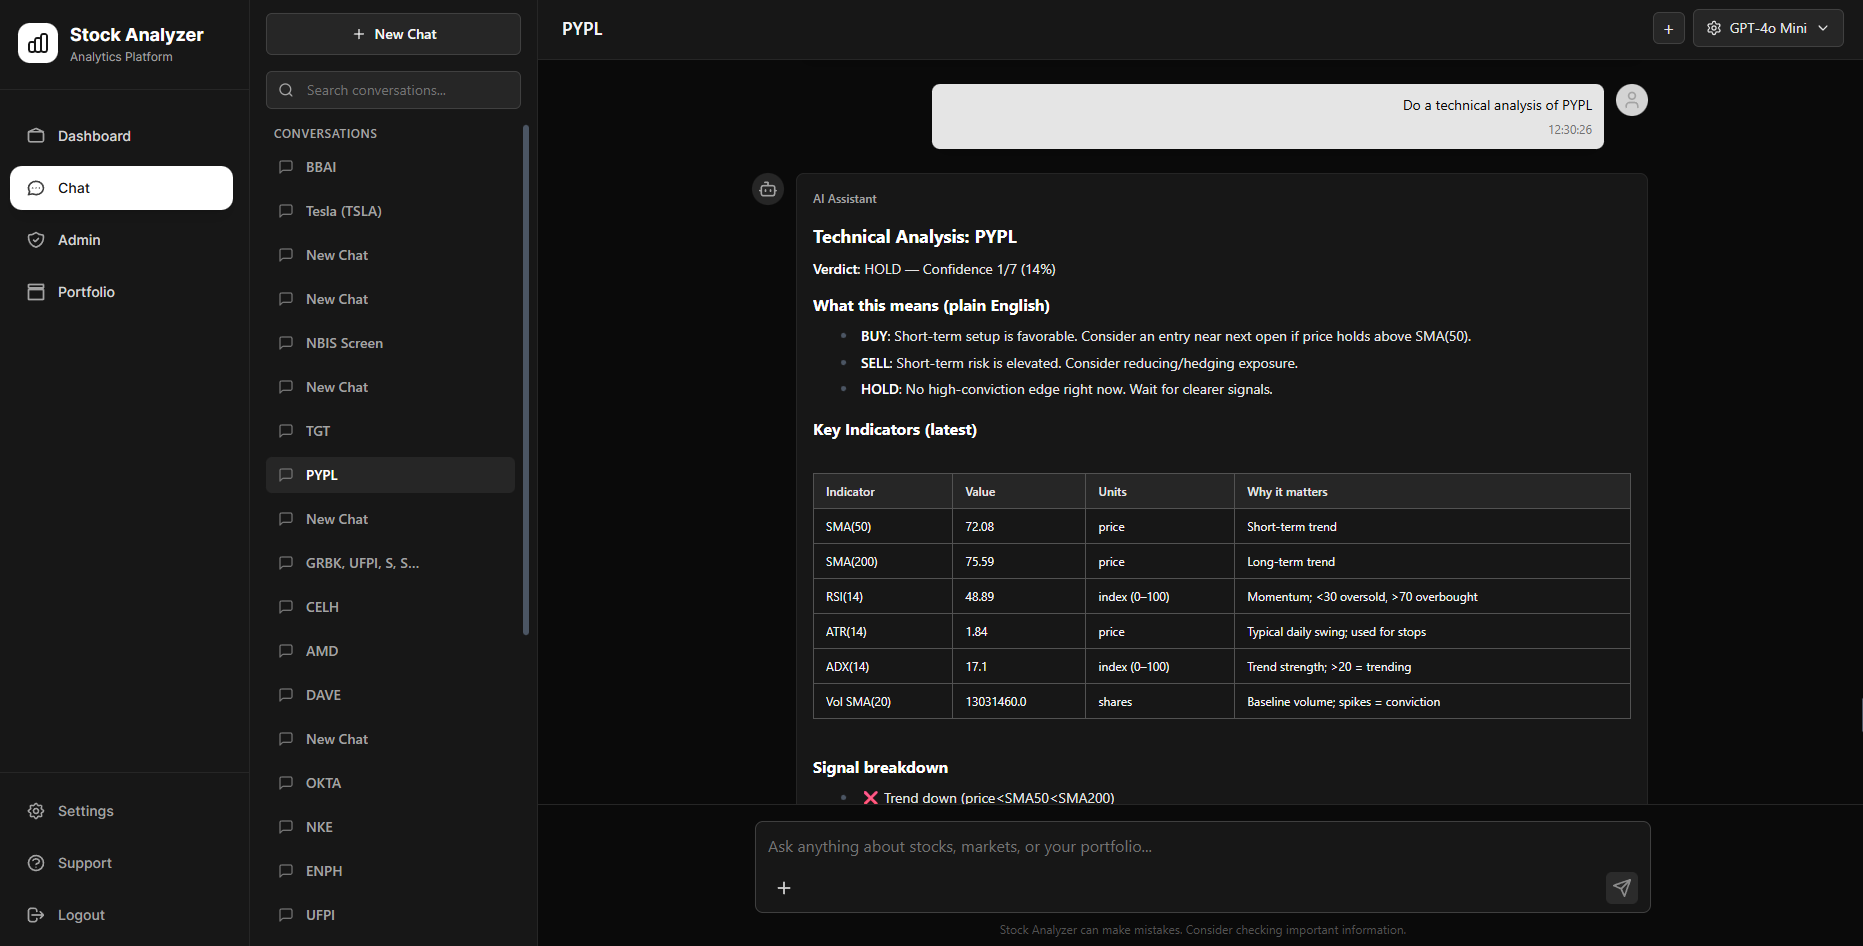The width and height of the screenshot is (1863, 946).
Task: Click the Stock Analyzer logo icon
Action: point(37,43)
